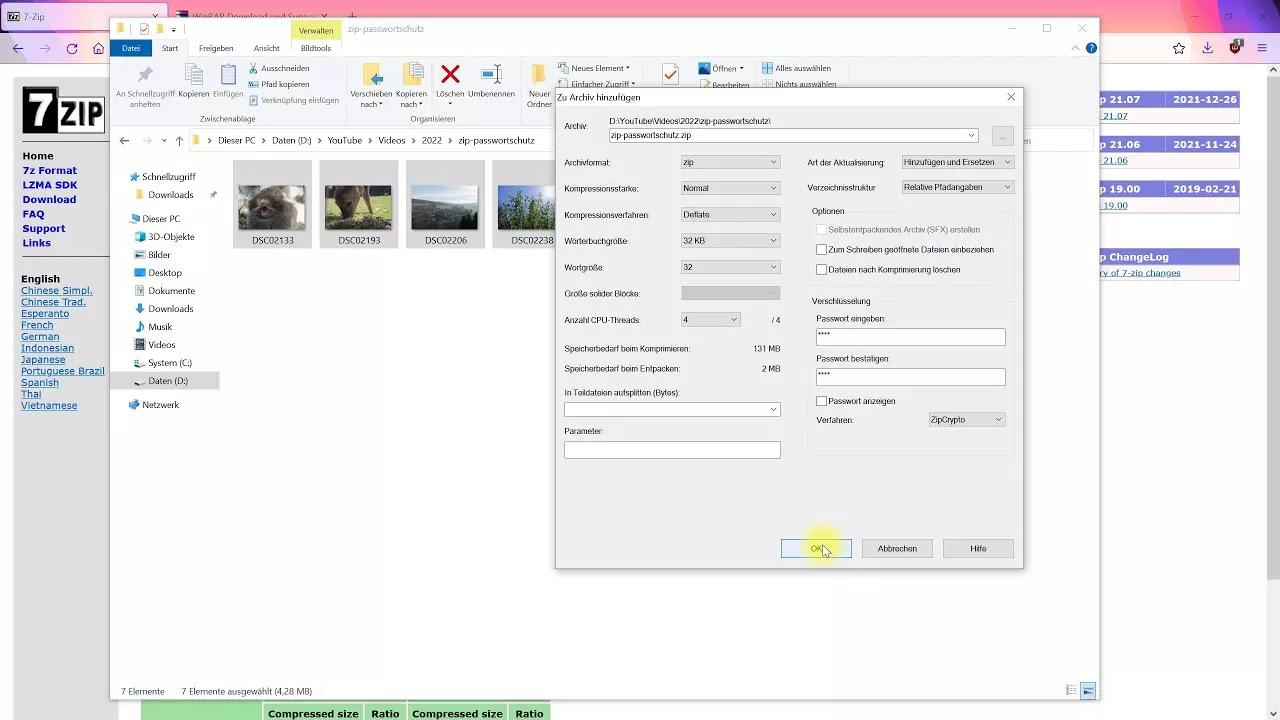Click the Löschen red X icon
Image resolution: width=1280 pixels, height=720 pixels.
[450, 75]
